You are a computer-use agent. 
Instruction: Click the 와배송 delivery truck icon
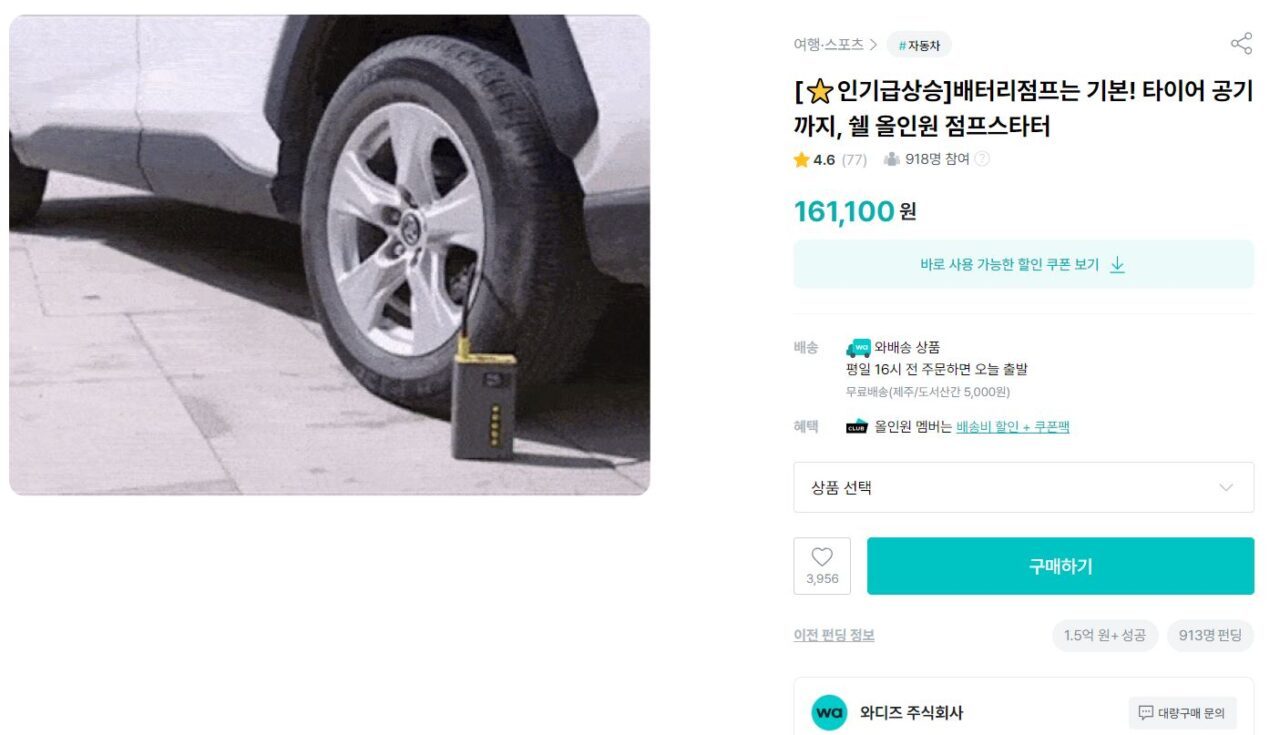pyautogui.click(x=858, y=348)
